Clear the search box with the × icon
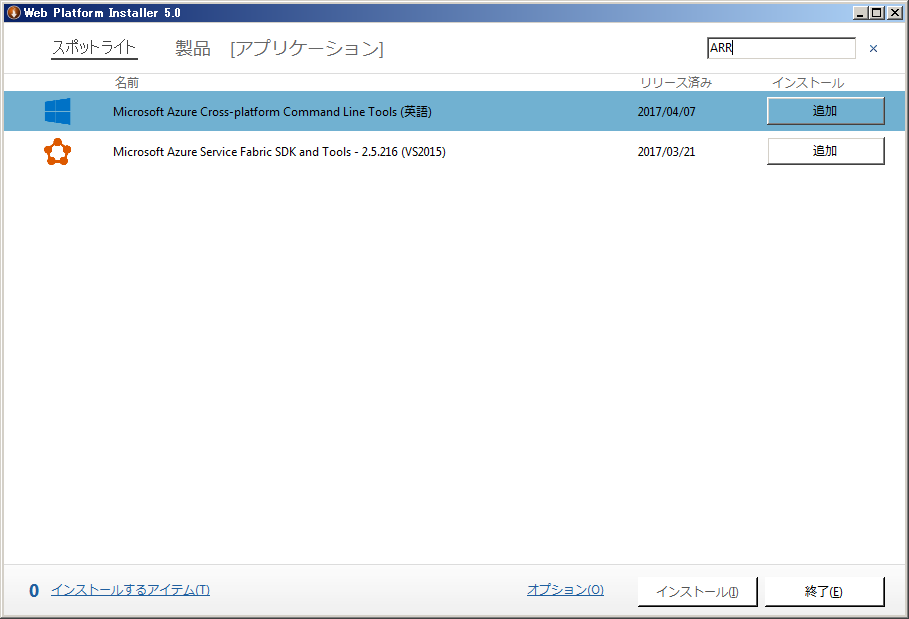 click(x=873, y=49)
